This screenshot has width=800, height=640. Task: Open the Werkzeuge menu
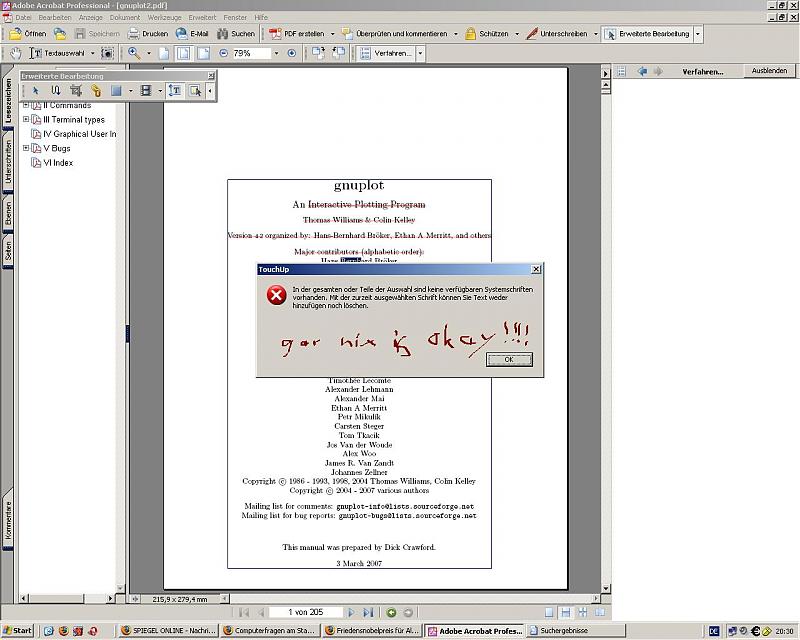pos(164,17)
